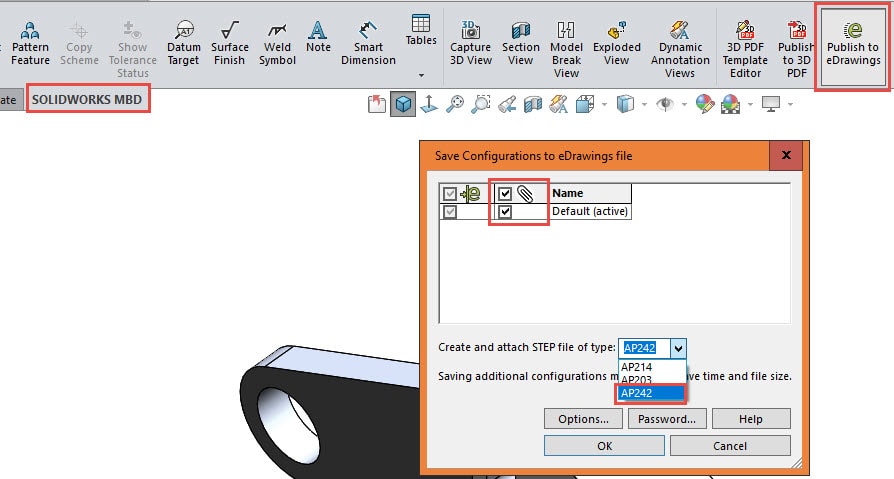Choose AP242 from the STEP type list

tap(652, 393)
